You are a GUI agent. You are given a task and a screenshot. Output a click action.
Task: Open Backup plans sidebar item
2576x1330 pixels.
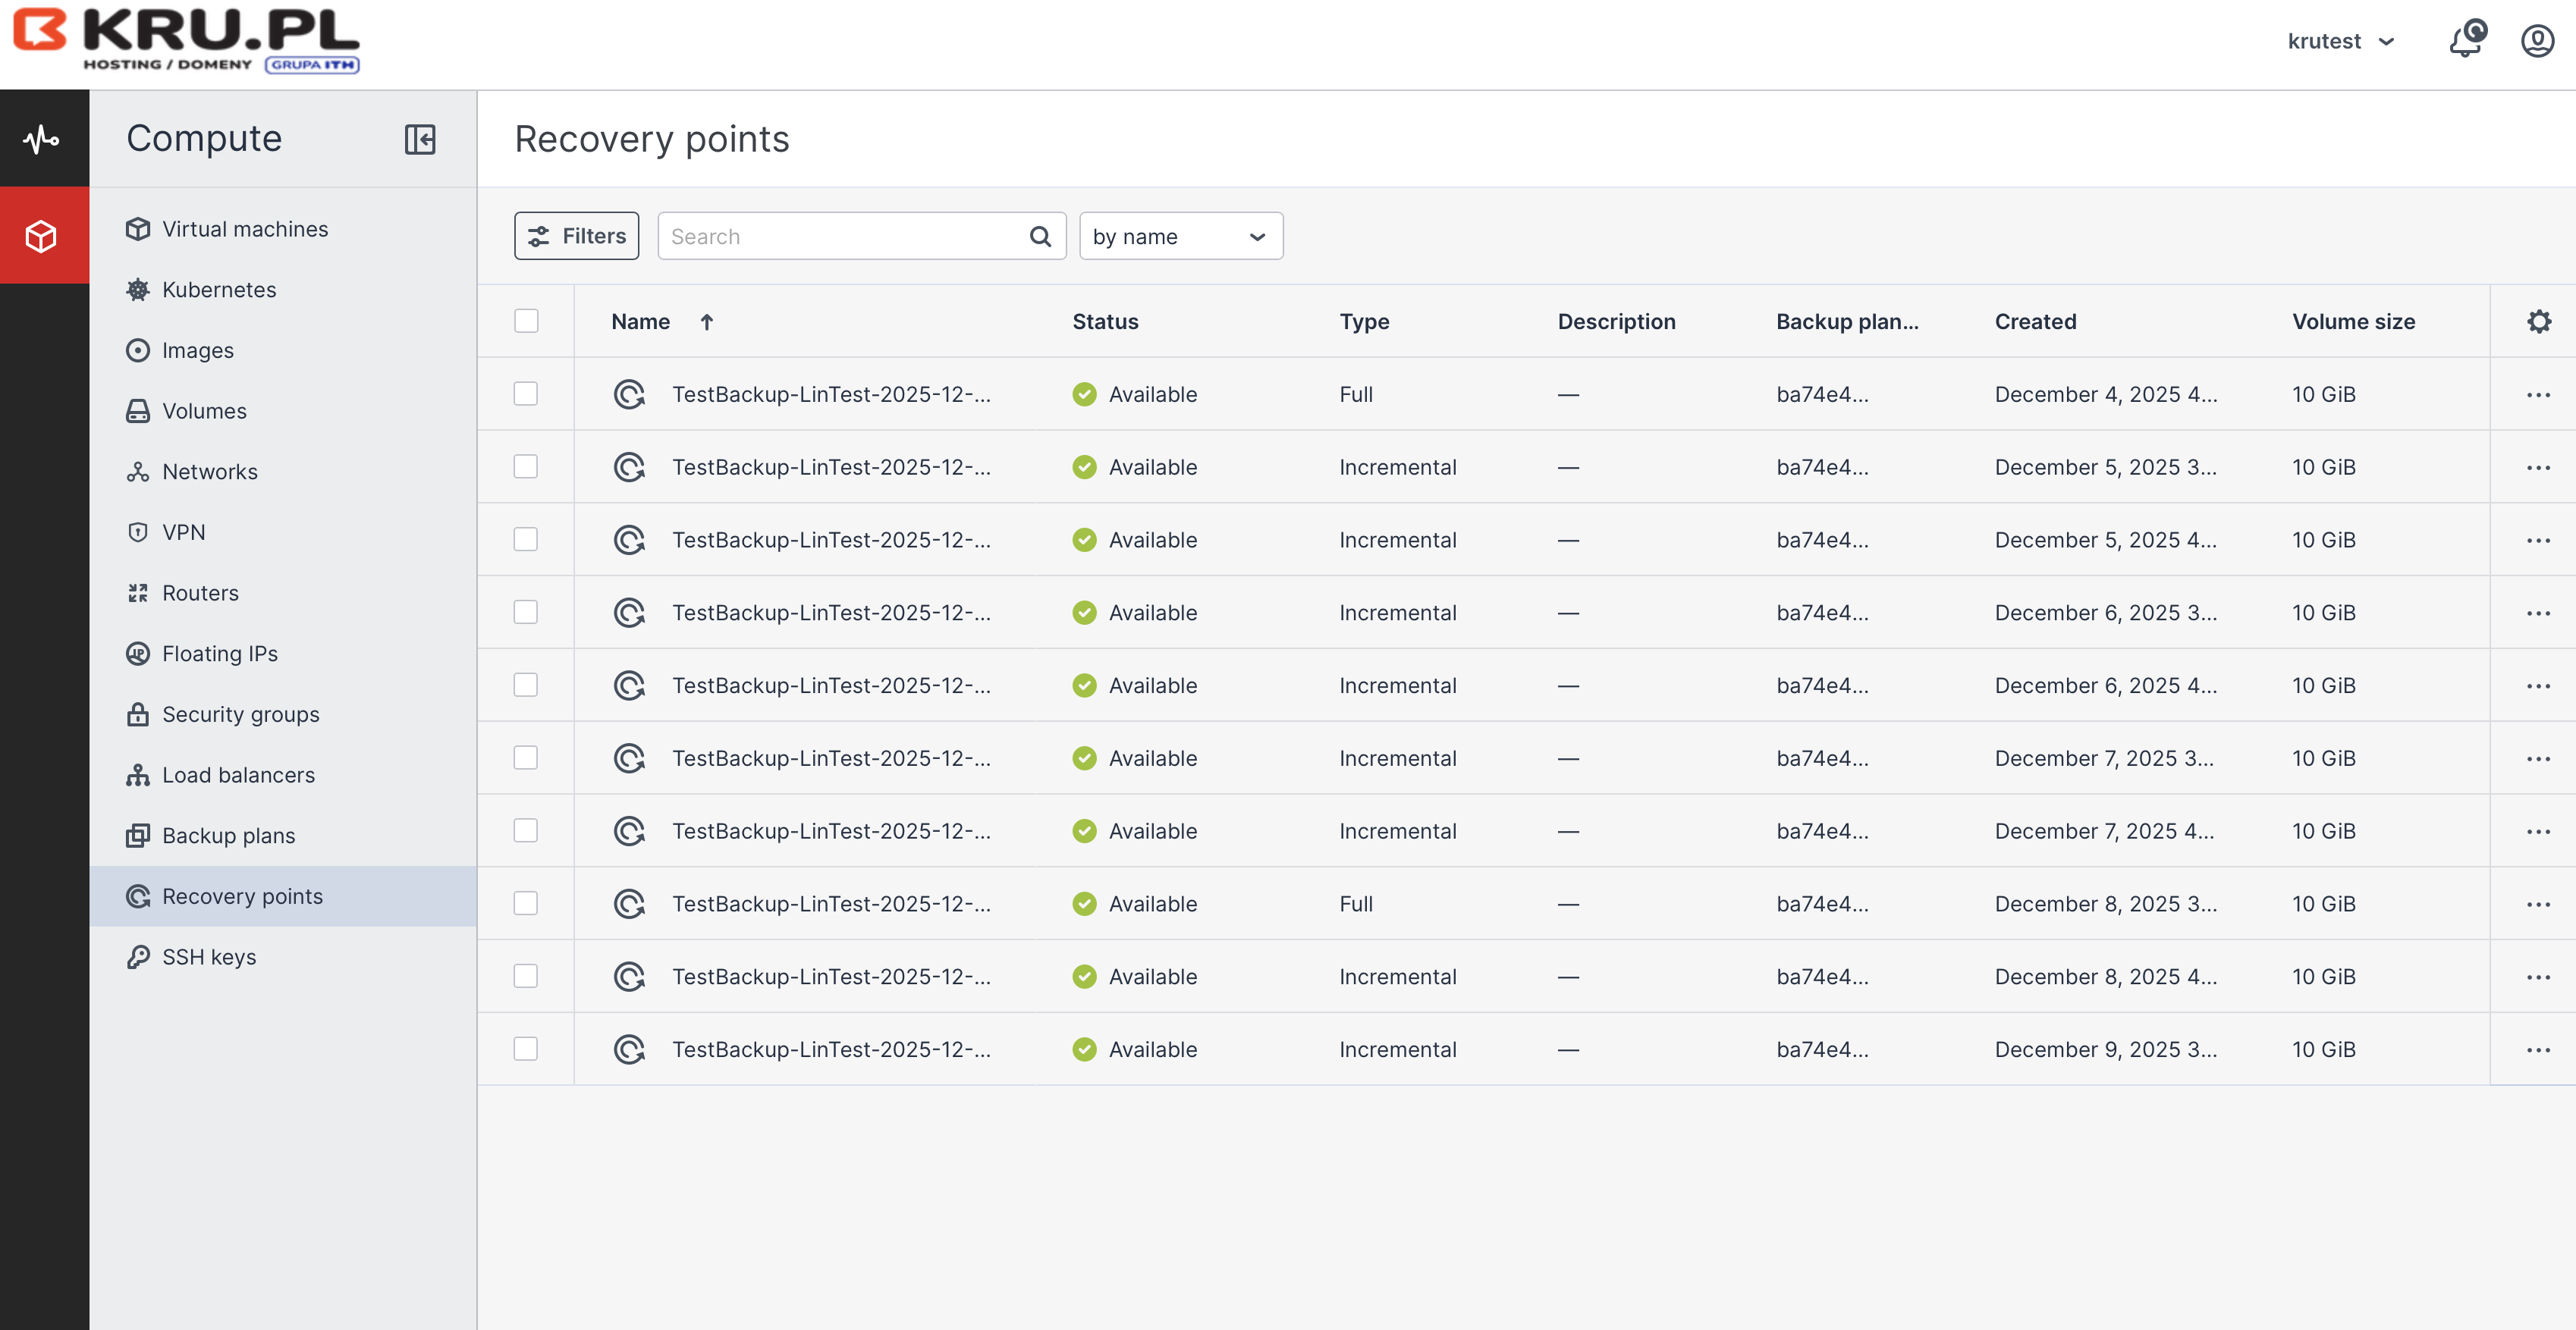click(x=228, y=836)
